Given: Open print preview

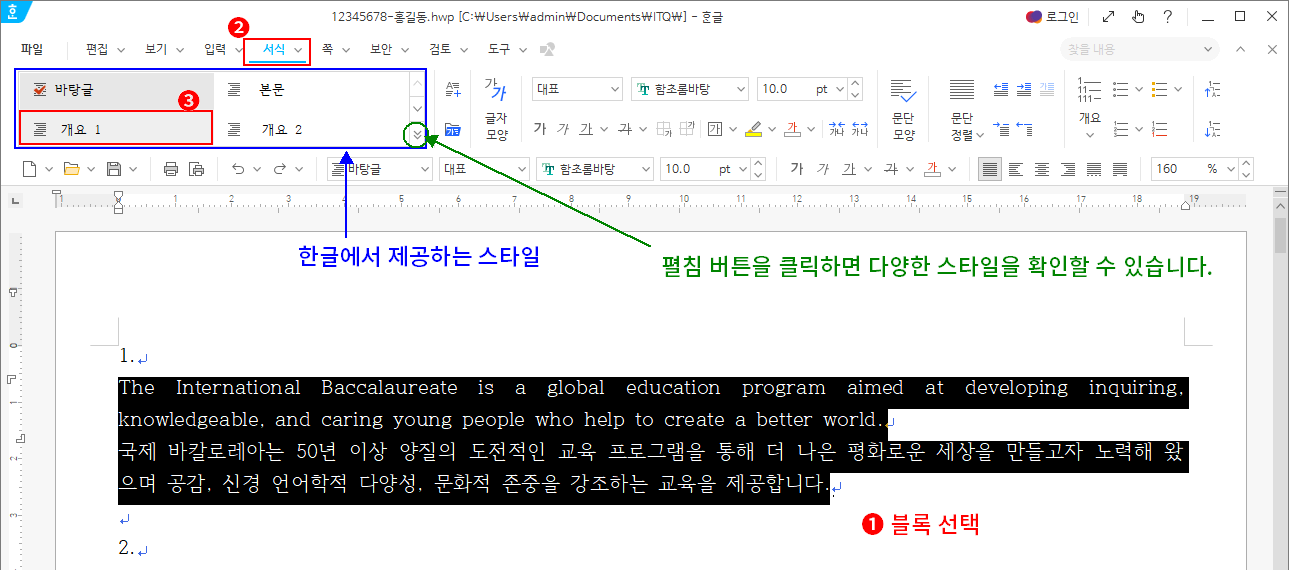Looking at the screenshot, I should (196, 169).
